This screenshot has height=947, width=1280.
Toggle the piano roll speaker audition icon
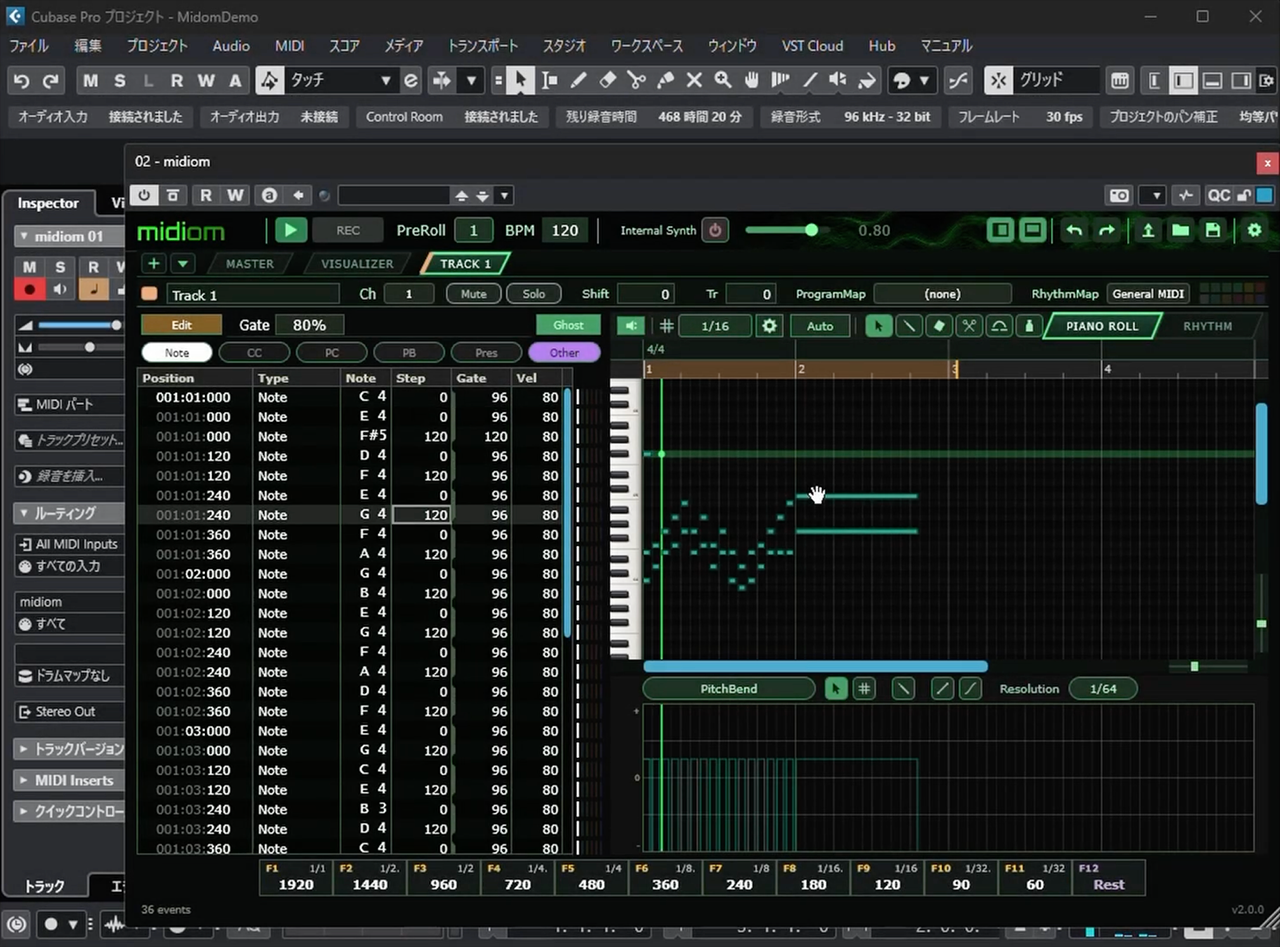click(630, 326)
